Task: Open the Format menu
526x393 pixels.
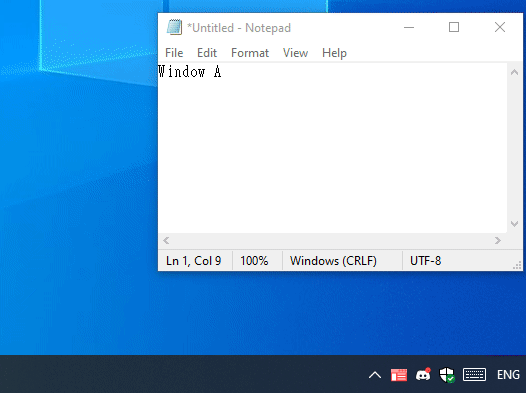Action: coord(250,53)
